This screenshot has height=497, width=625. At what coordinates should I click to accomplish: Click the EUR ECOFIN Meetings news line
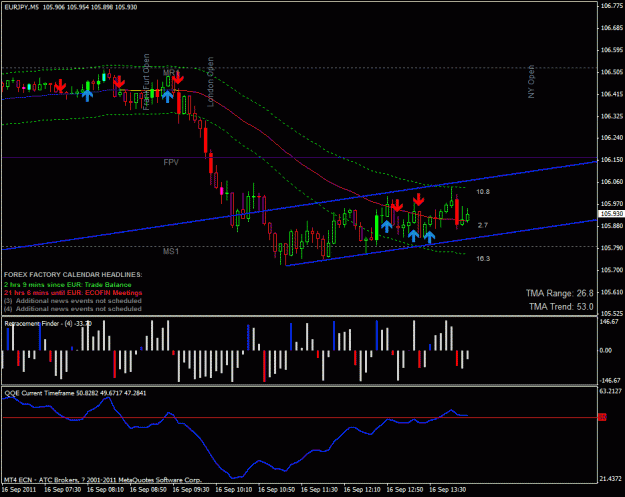[73, 293]
